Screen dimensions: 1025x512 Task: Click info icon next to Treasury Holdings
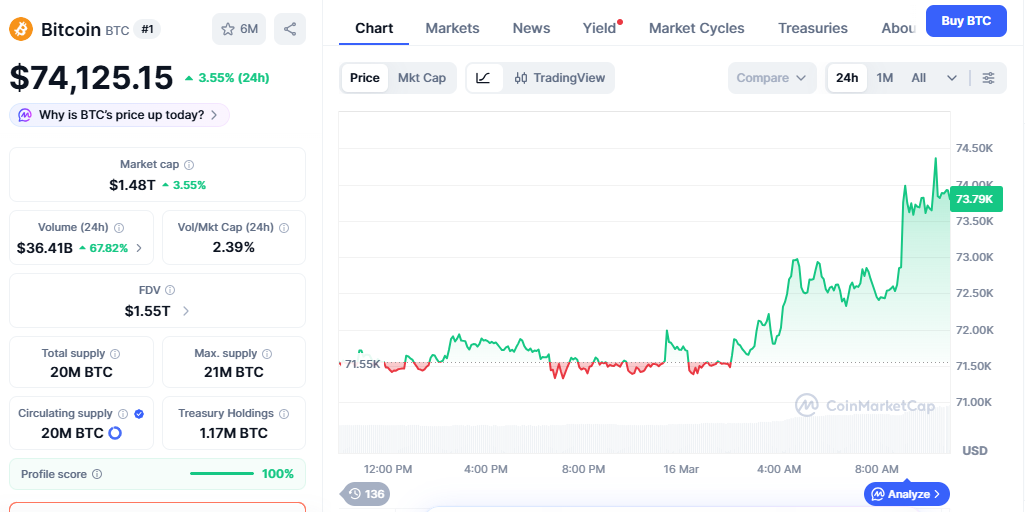[x=284, y=414]
